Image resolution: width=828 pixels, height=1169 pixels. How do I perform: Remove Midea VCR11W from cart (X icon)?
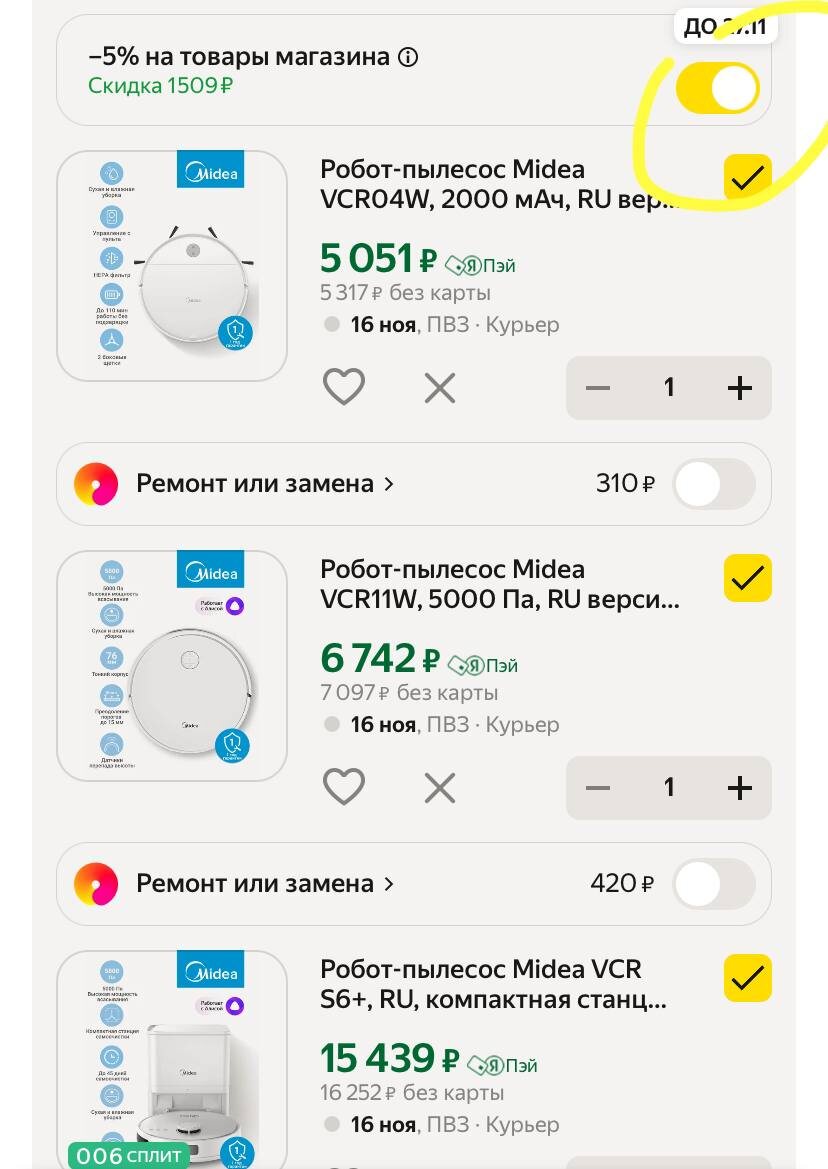440,787
